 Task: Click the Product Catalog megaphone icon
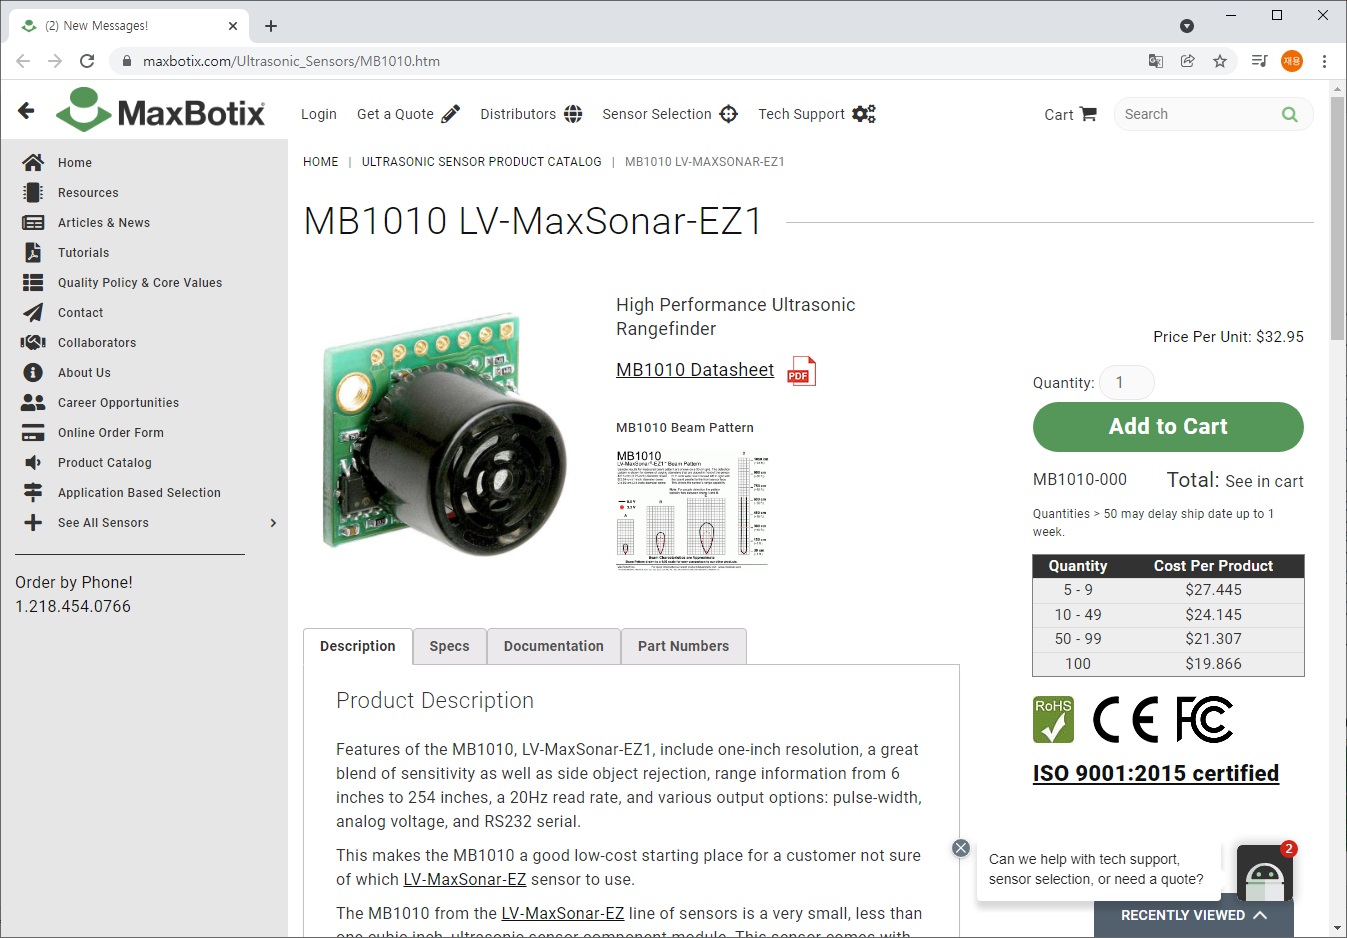[x=33, y=462]
